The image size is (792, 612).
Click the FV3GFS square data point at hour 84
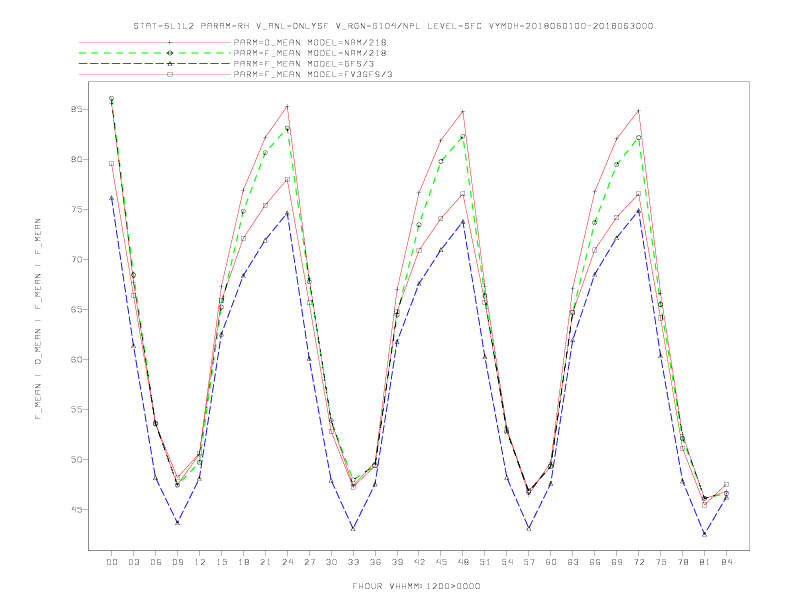tap(726, 485)
